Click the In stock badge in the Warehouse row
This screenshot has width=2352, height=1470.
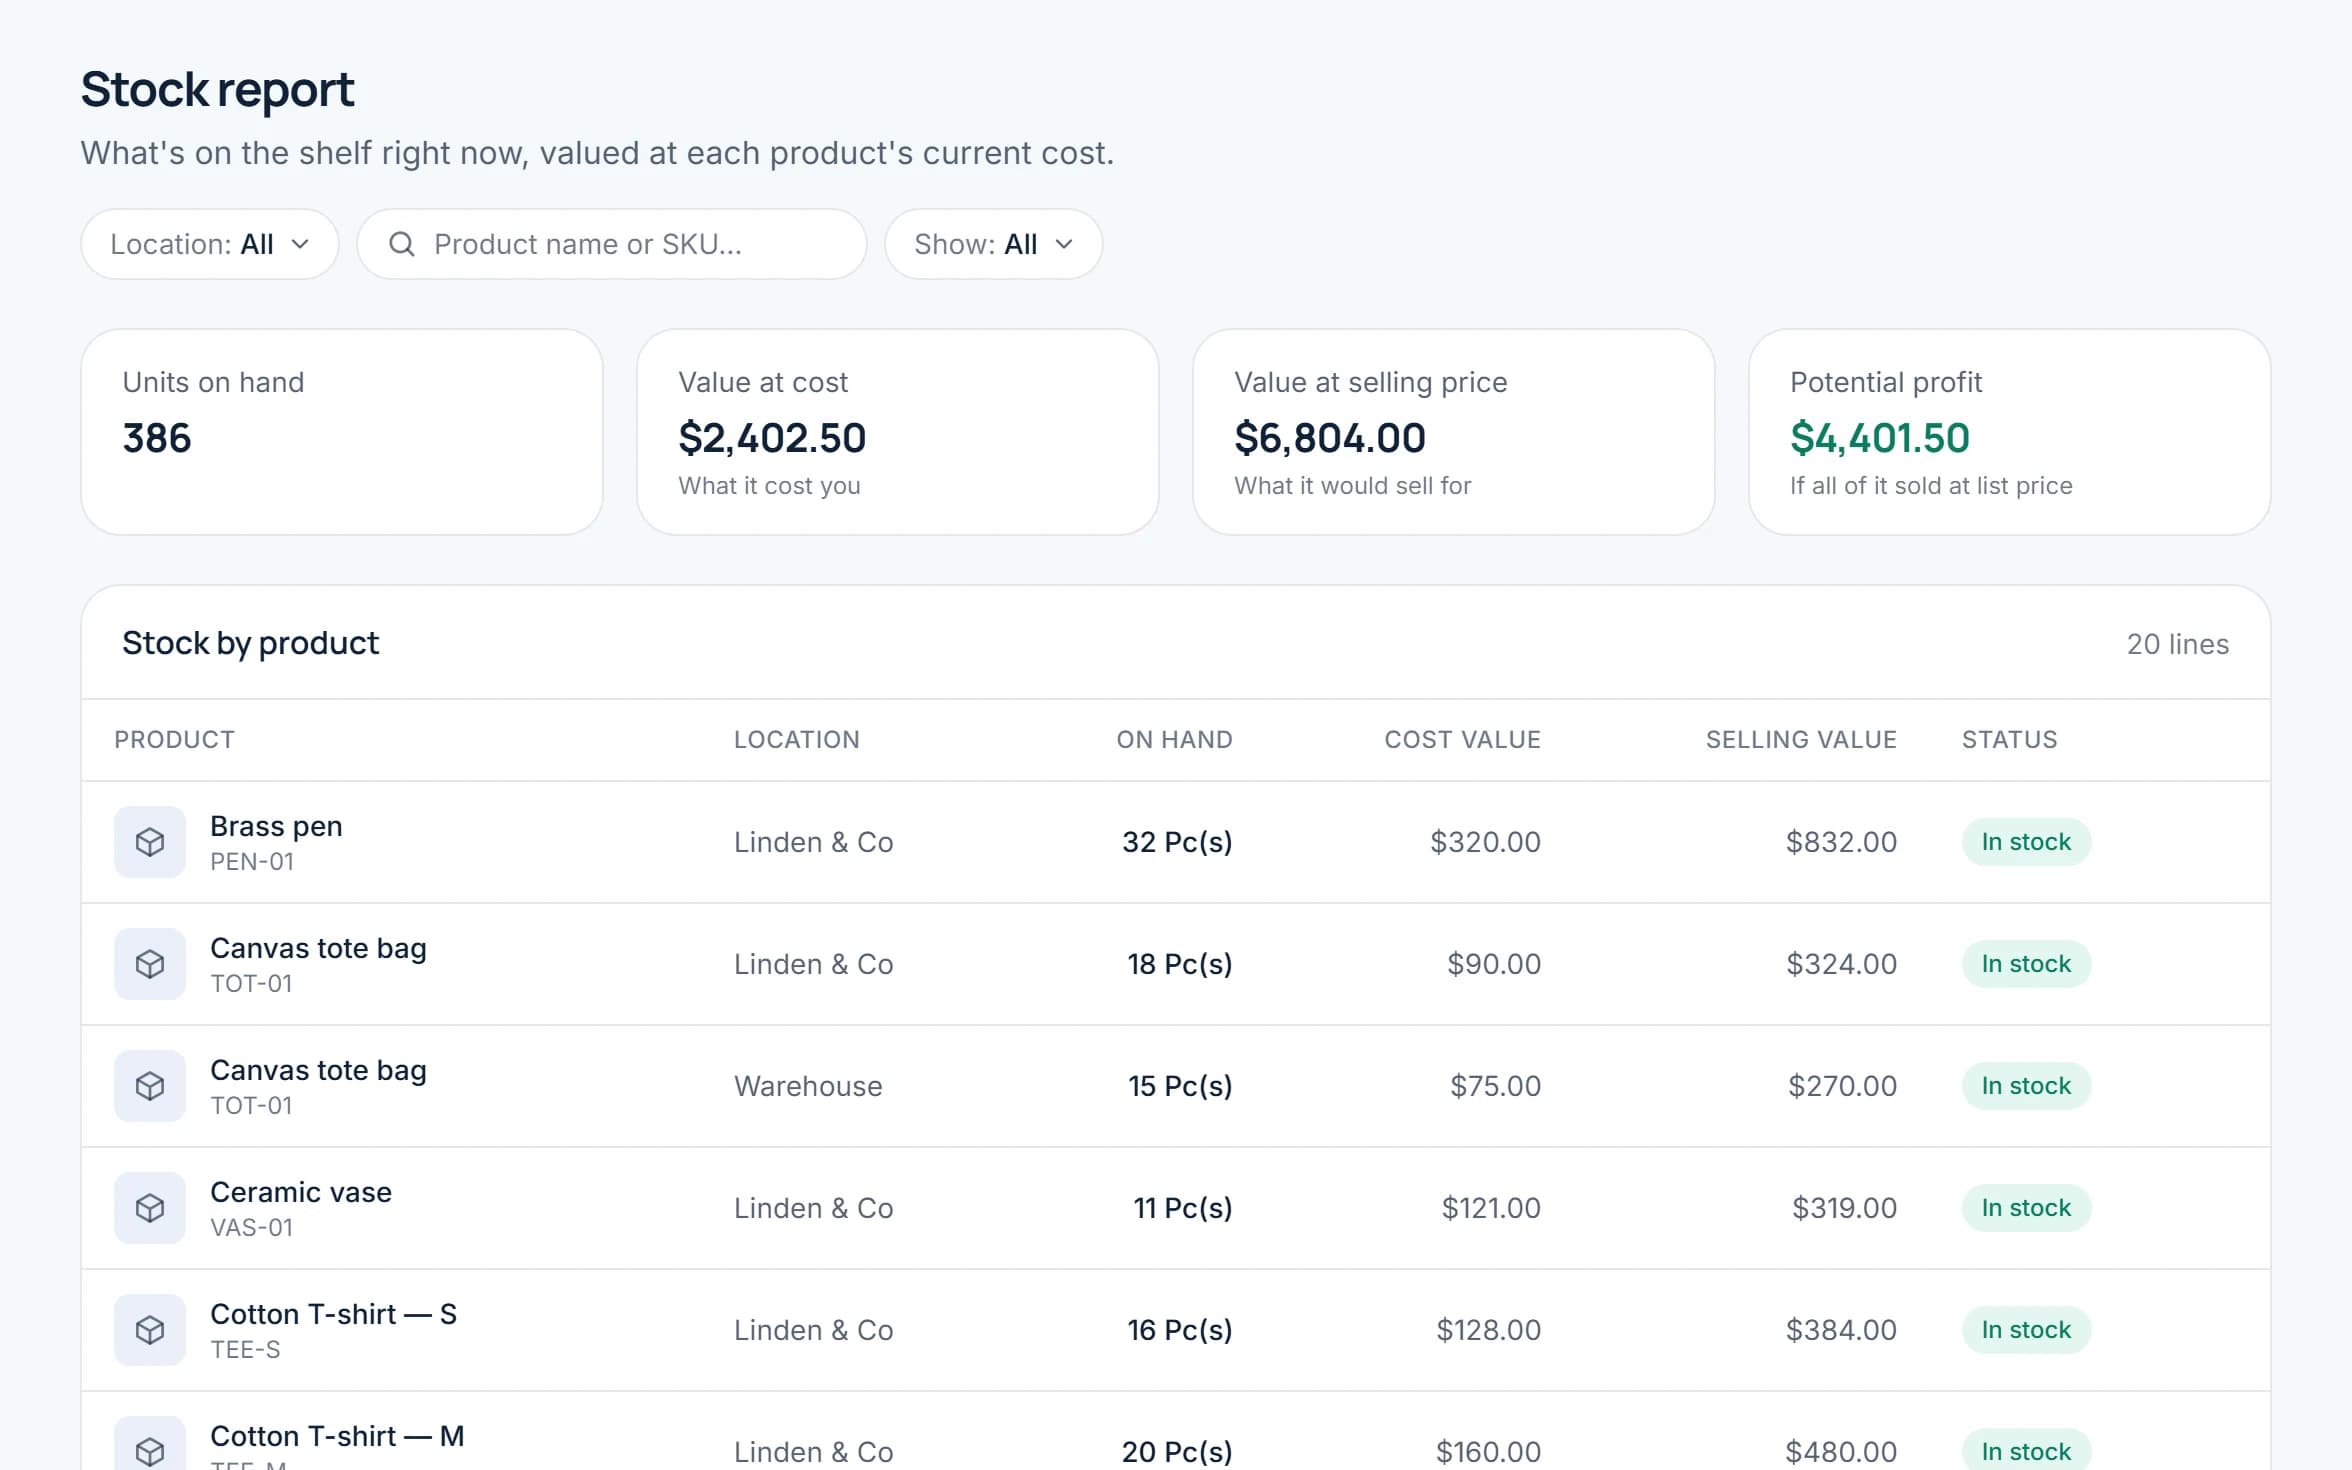coord(2026,1086)
